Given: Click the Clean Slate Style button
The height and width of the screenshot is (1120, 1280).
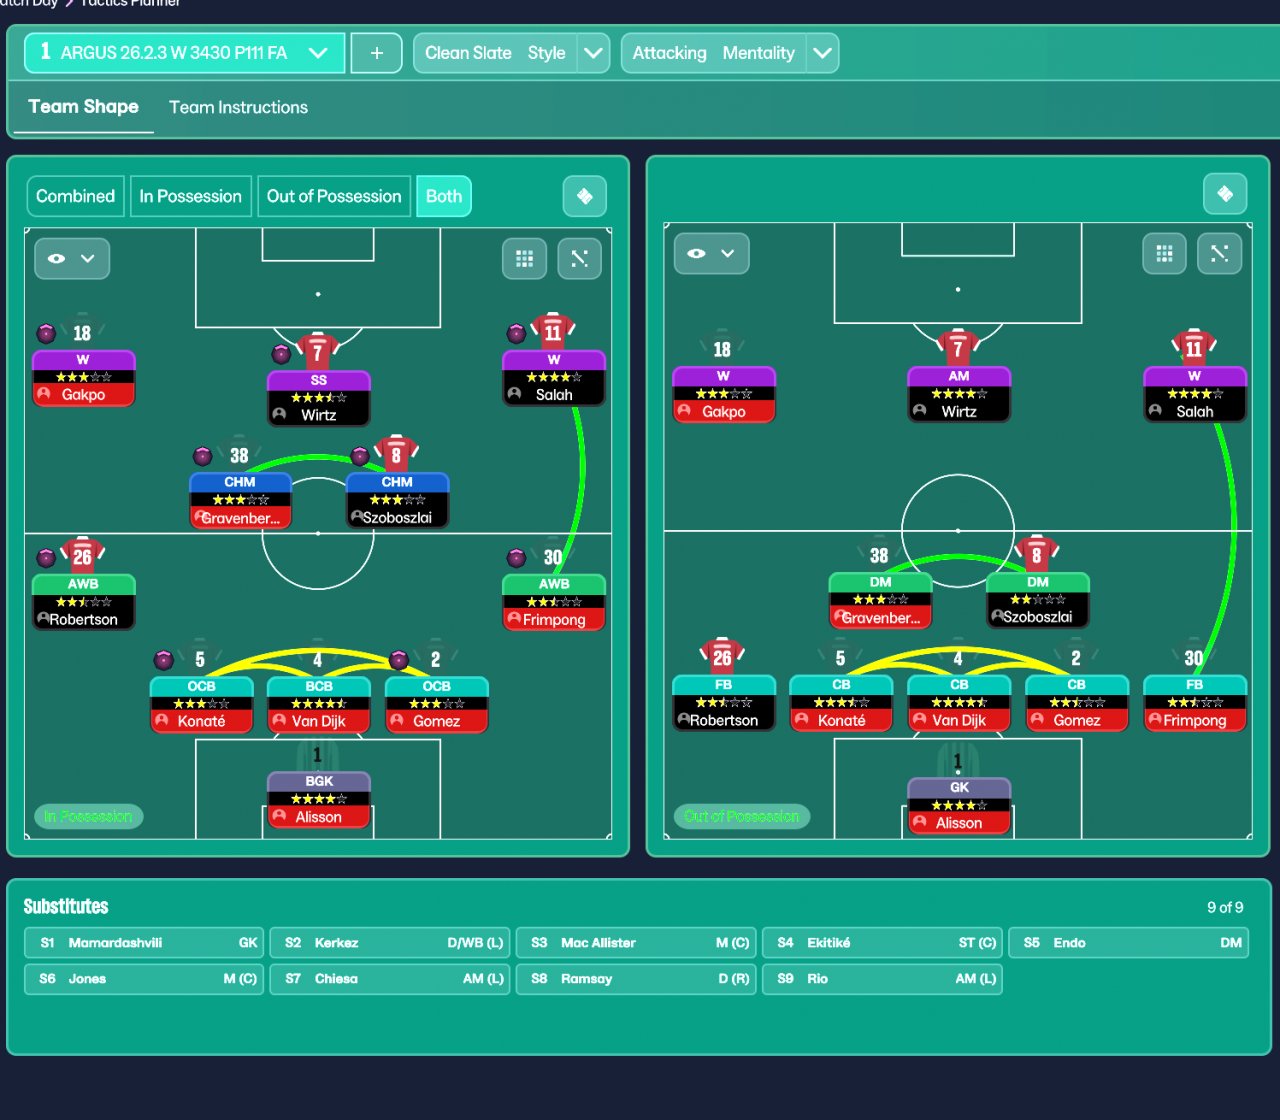Looking at the screenshot, I should (496, 53).
